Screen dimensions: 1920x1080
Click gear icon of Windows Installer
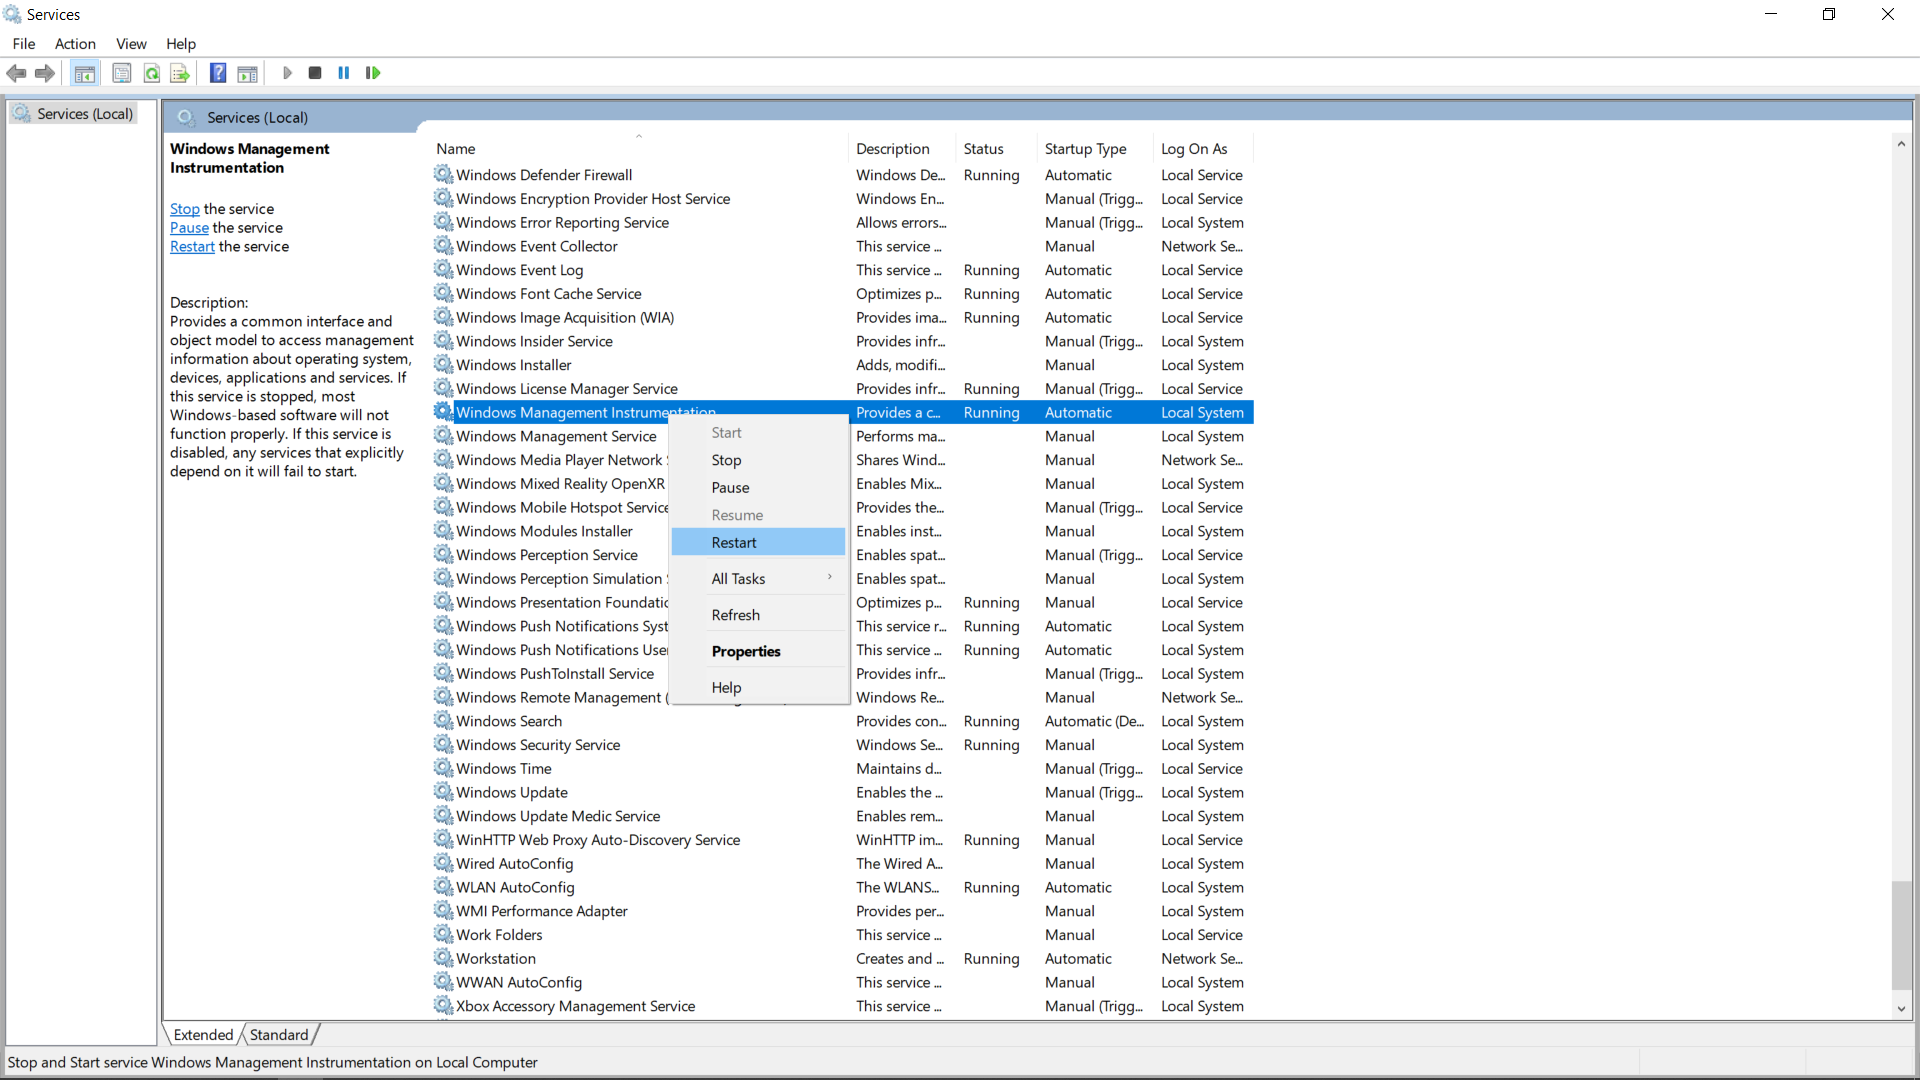pyautogui.click(x=443, y=364)
